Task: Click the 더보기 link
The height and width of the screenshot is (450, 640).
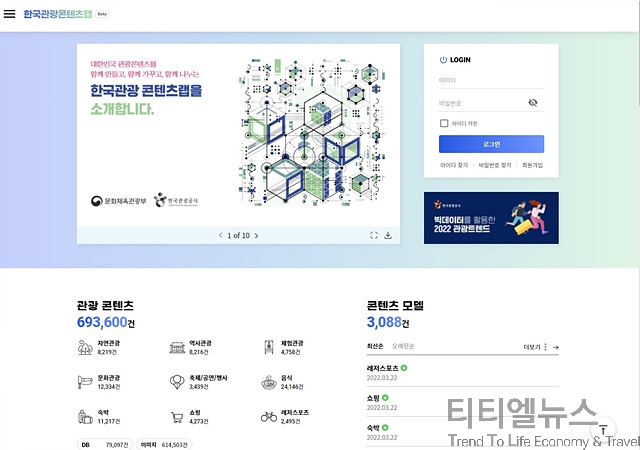Action: click(531, 347)
